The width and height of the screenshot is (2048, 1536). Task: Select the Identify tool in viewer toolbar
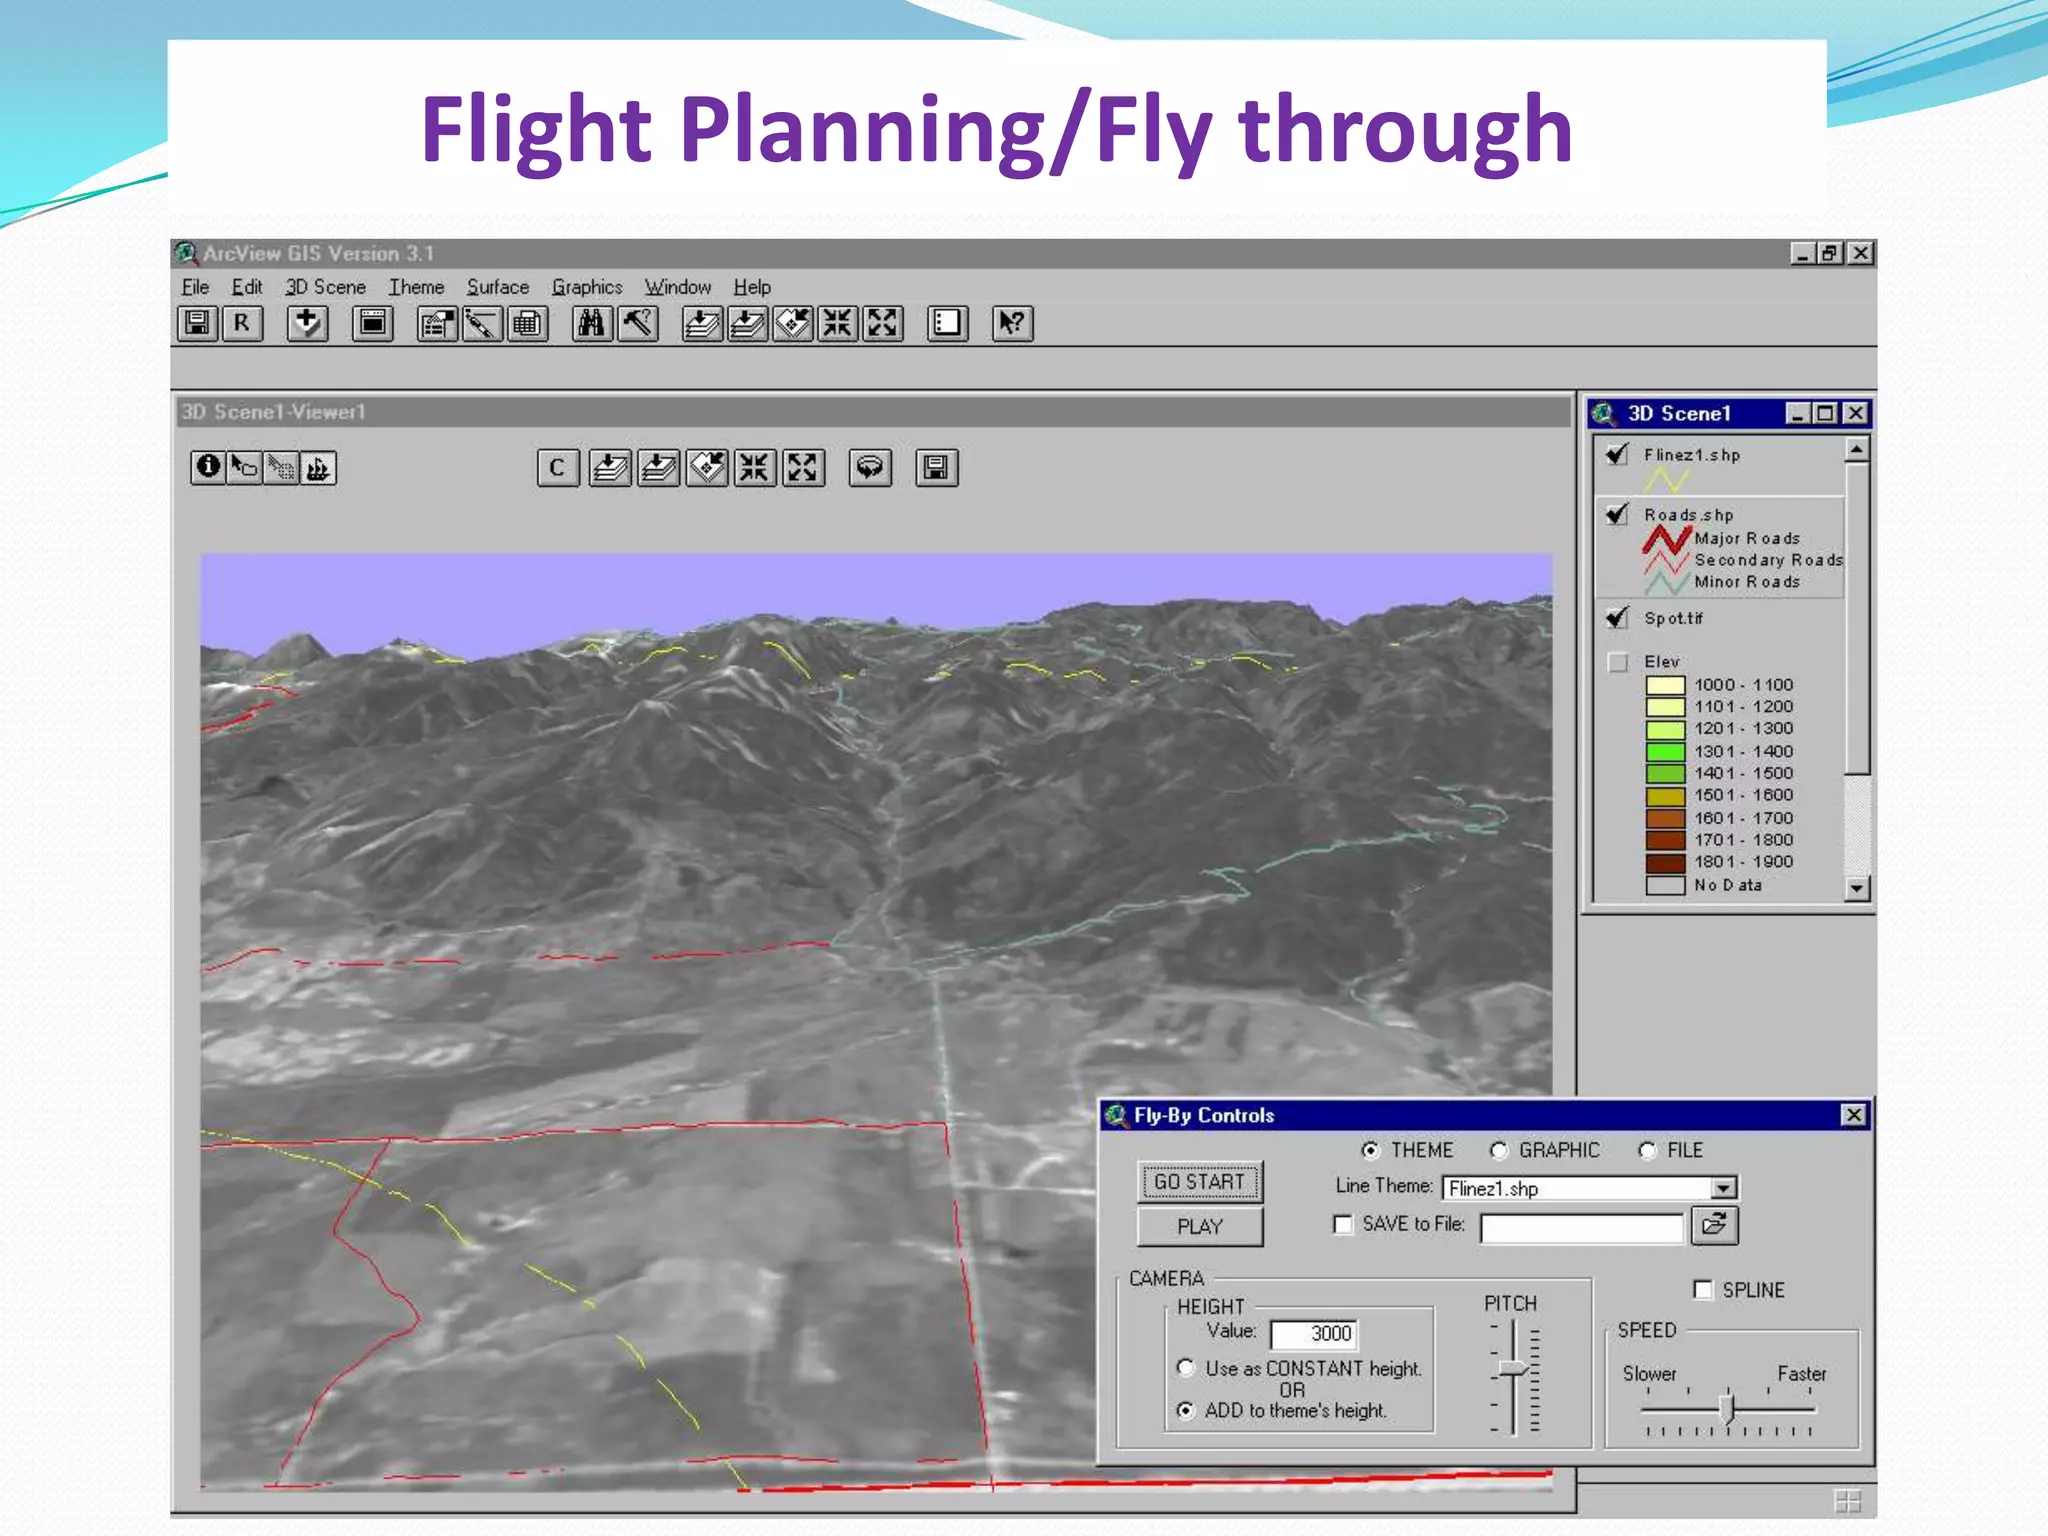(x=208, y=467)
